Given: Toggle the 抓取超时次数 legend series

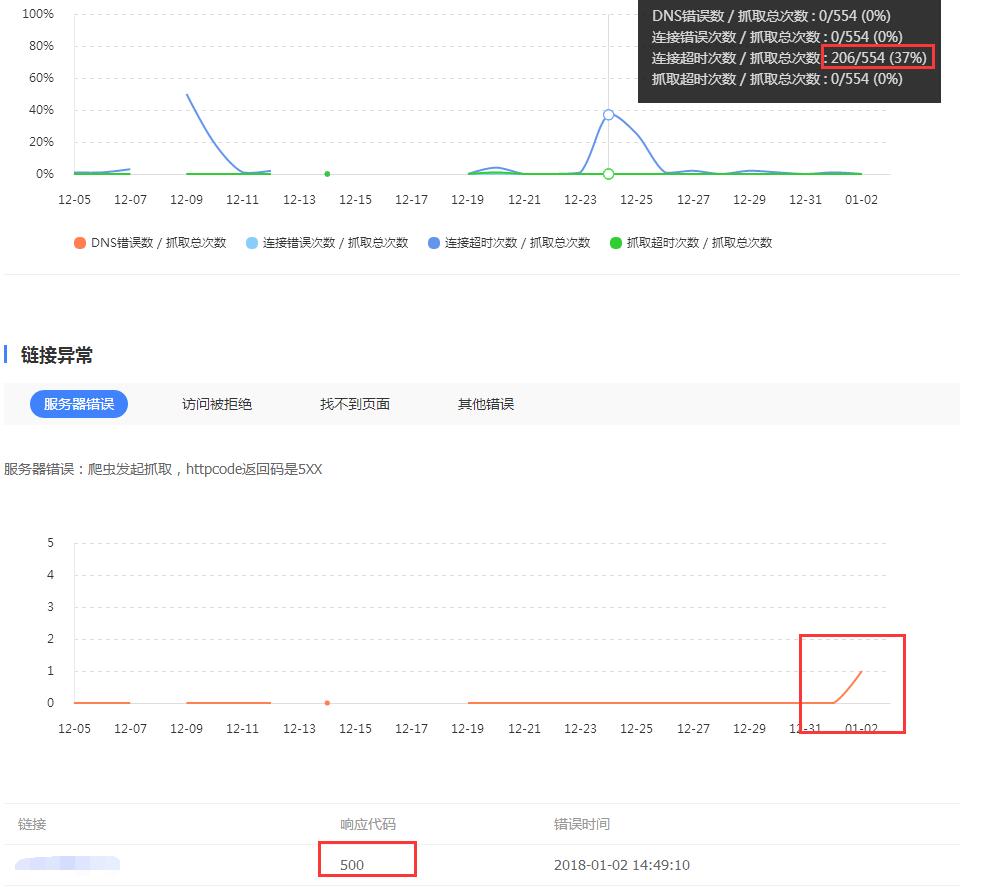Looking at the screenshot, I should (691, 243).
